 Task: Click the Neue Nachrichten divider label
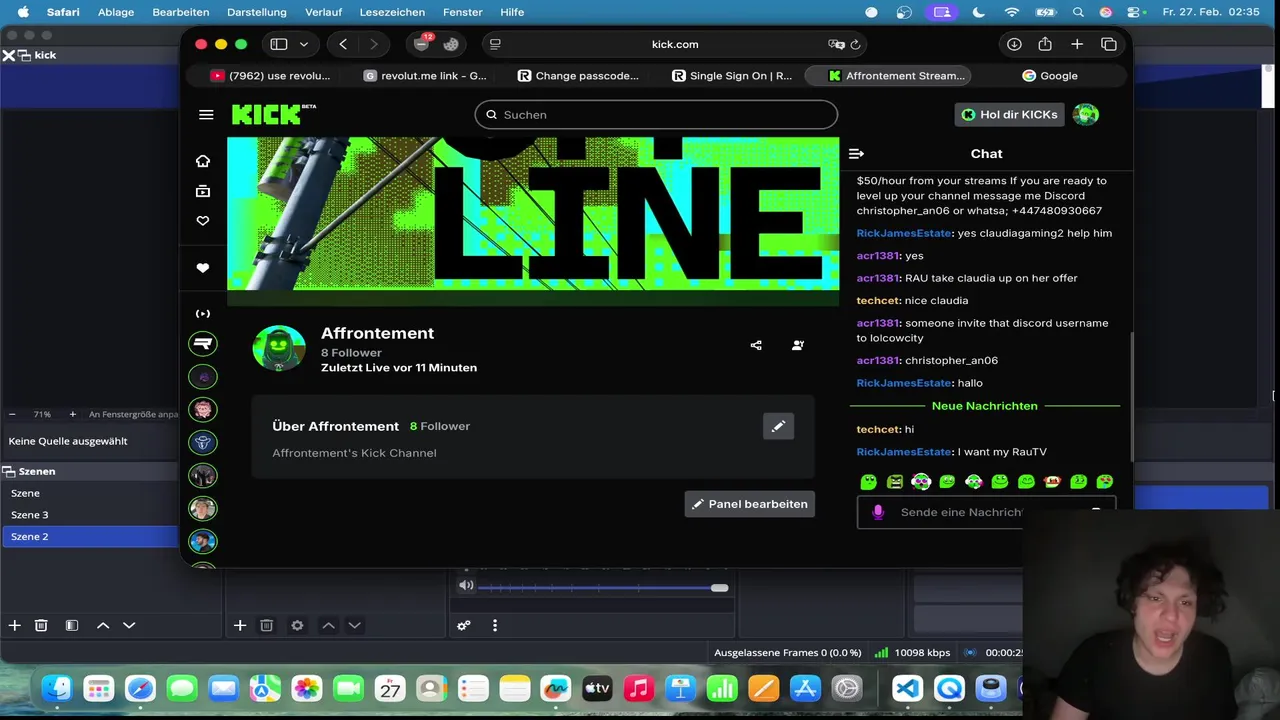(x=985, y=406)
